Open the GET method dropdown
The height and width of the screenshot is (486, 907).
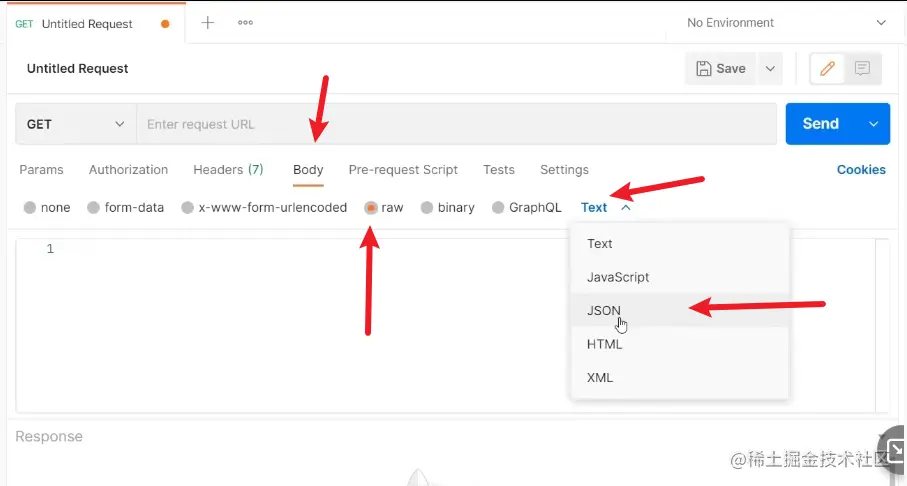(76, 124)
